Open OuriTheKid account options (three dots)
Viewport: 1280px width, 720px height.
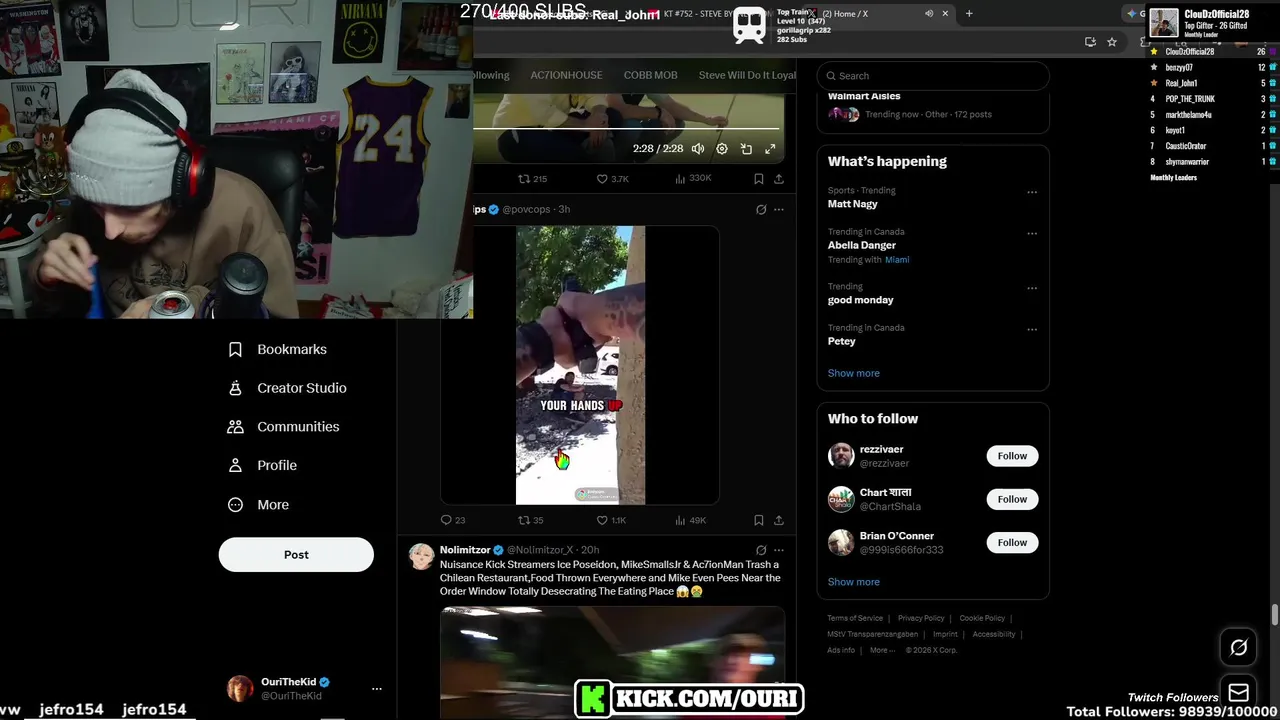377,689
